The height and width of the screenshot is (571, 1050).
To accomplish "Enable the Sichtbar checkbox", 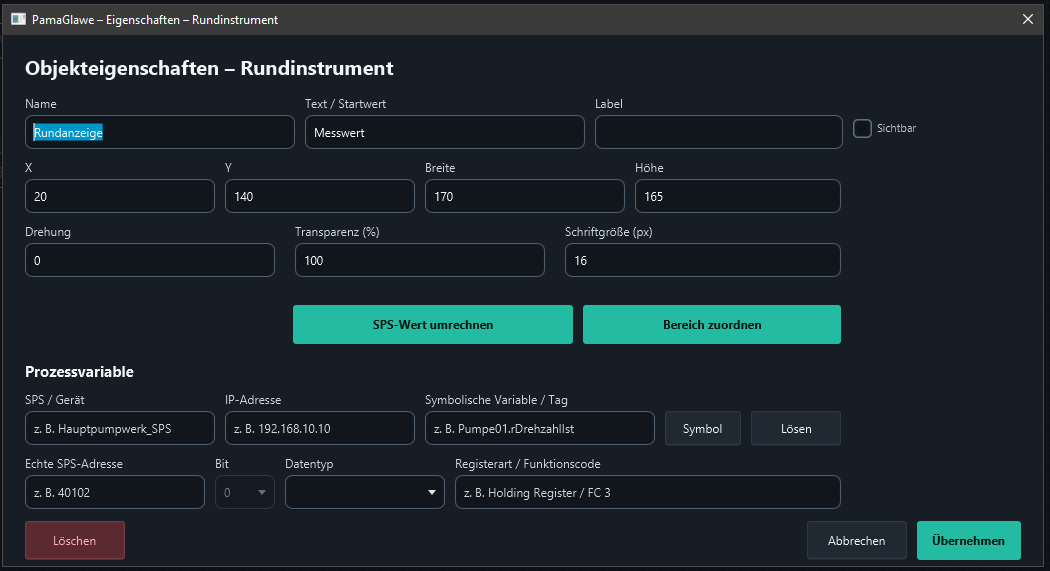I will pos(862,129).
